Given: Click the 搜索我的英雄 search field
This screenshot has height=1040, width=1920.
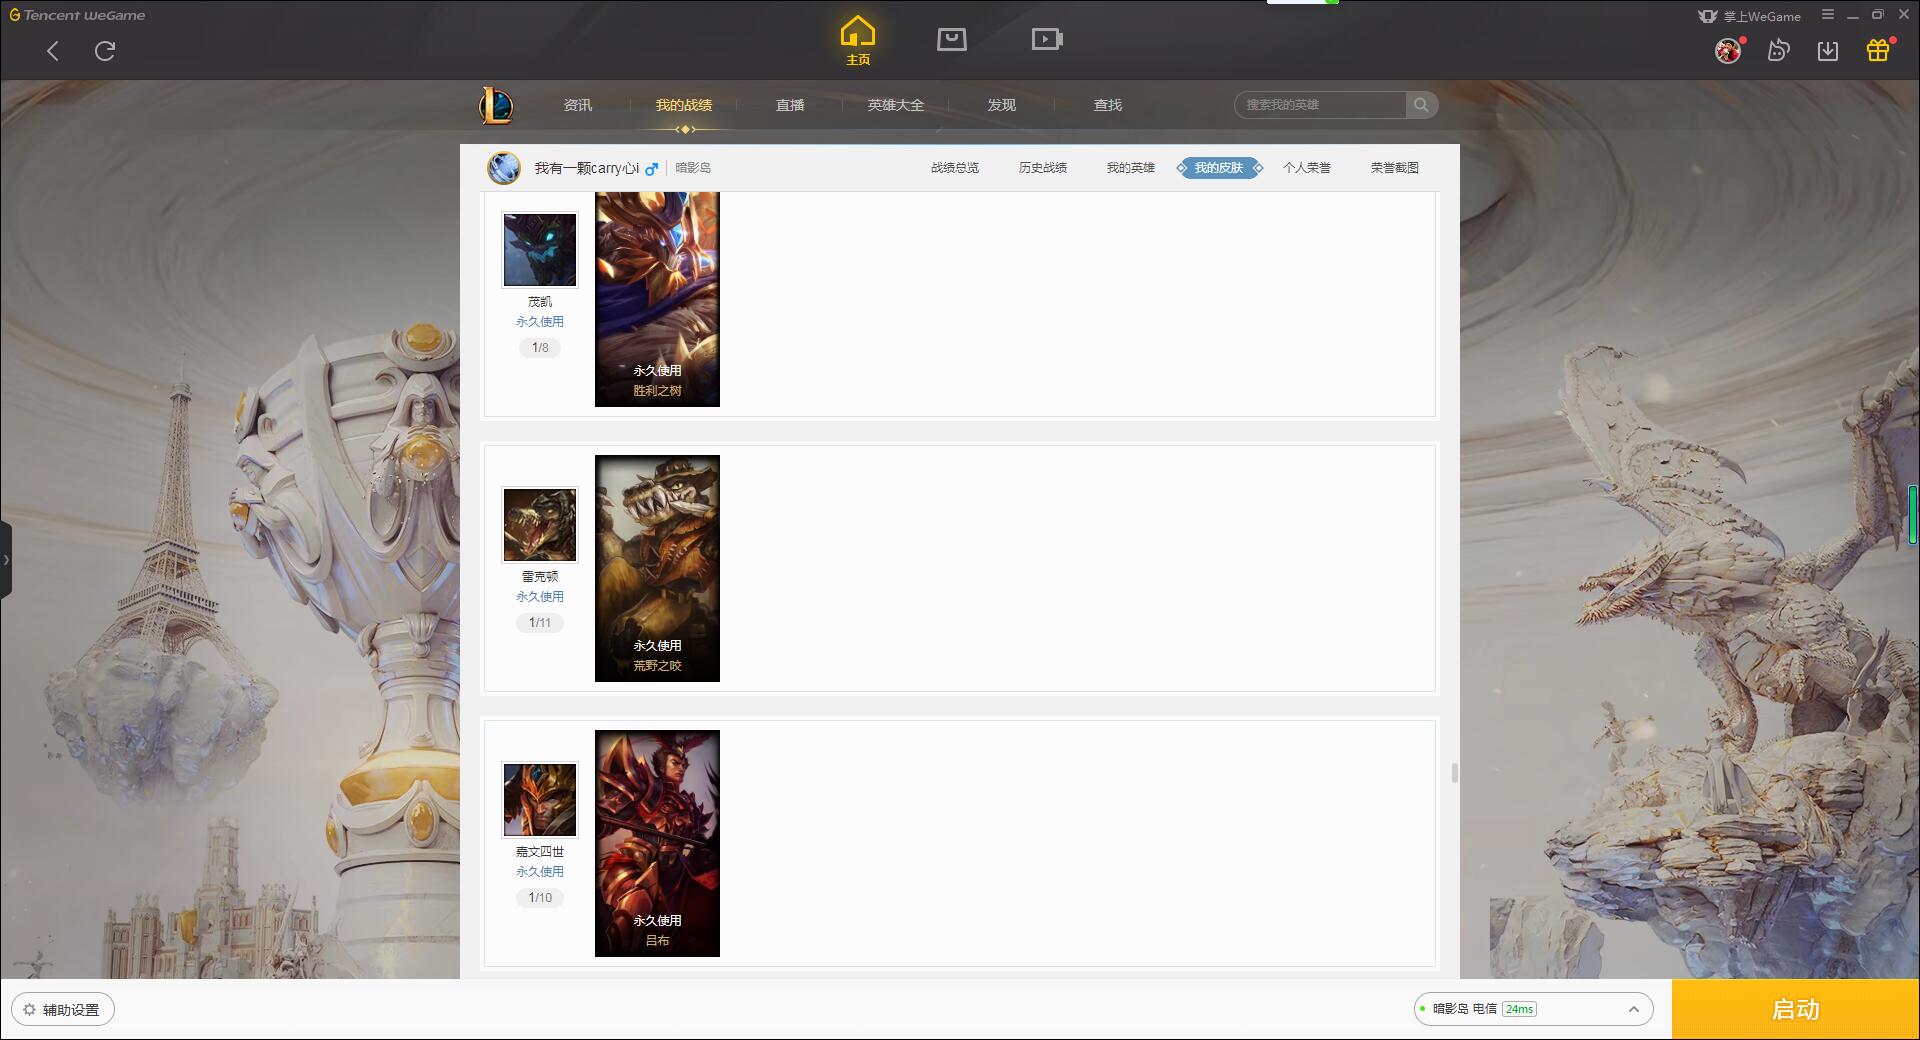Looking at the screenshot, I should pyautogui.click(x=1320, y=105).
